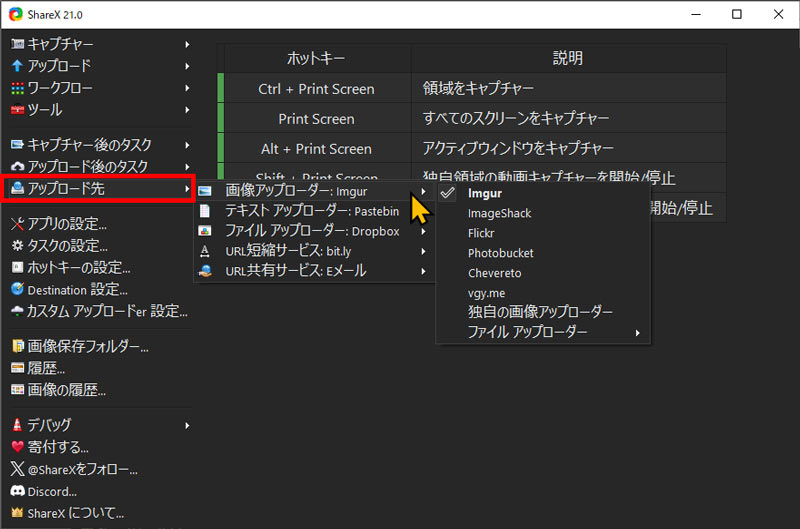Click the カスタム アップロードer 設定 icon
The width and height of the screenshot is (800, 529).
click(x=17, y=311)
